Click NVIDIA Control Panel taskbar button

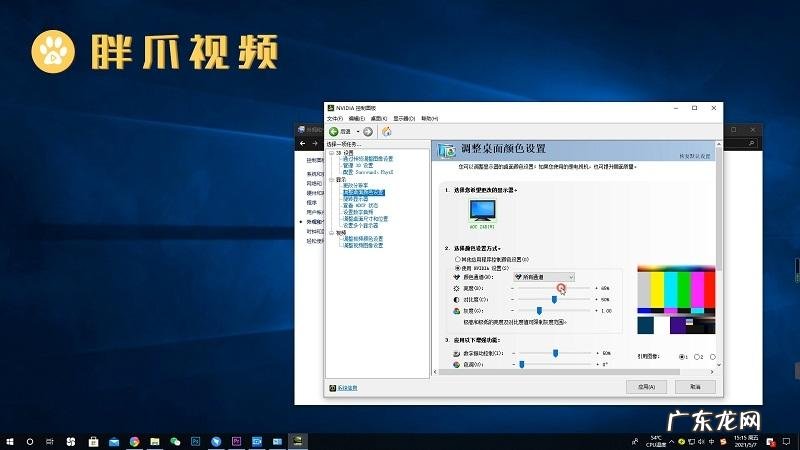(297, 441)
